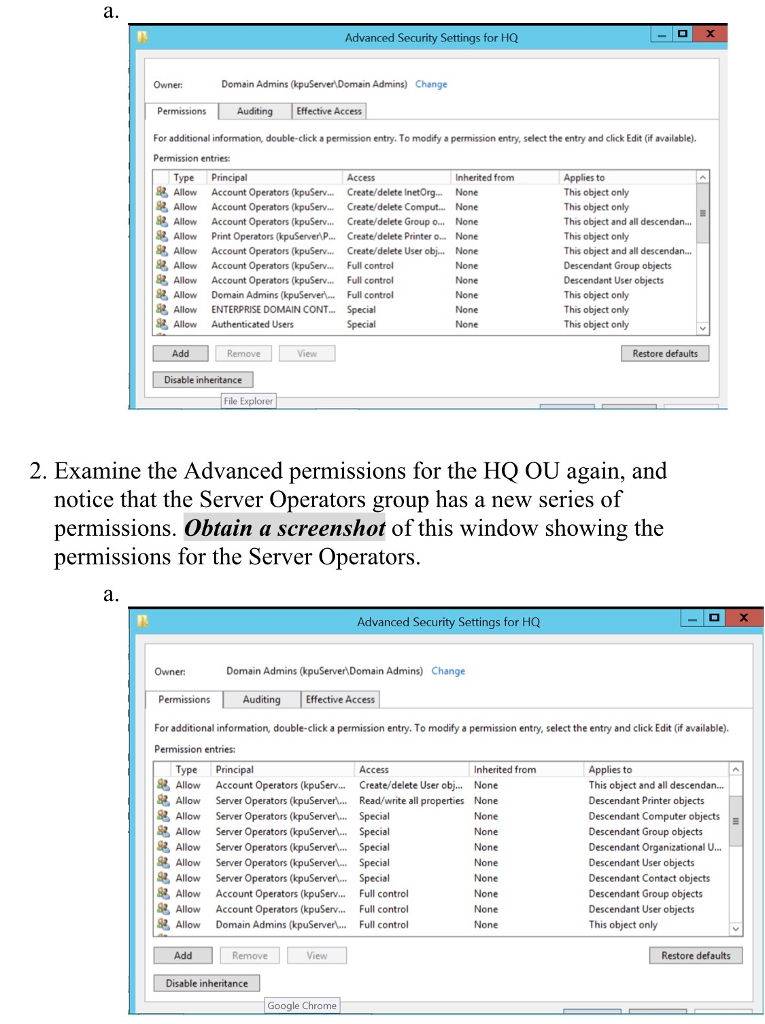
Task: Click Disable inheritance in the Server Operators window
Action: [206, 983]
